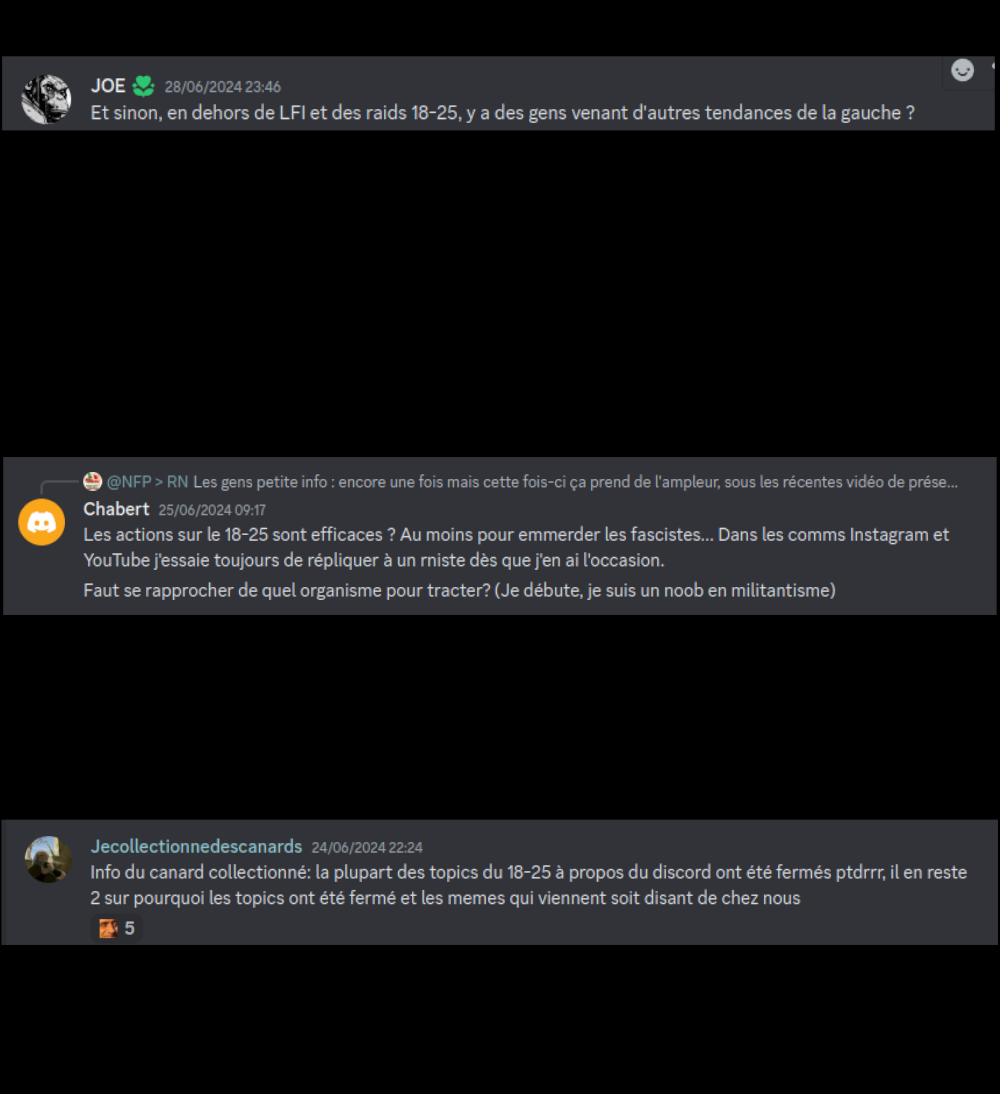1000x1094 pixels.
Task: Click the 24/06/2024 22:24 timestamp
Action: pos(367,848)
